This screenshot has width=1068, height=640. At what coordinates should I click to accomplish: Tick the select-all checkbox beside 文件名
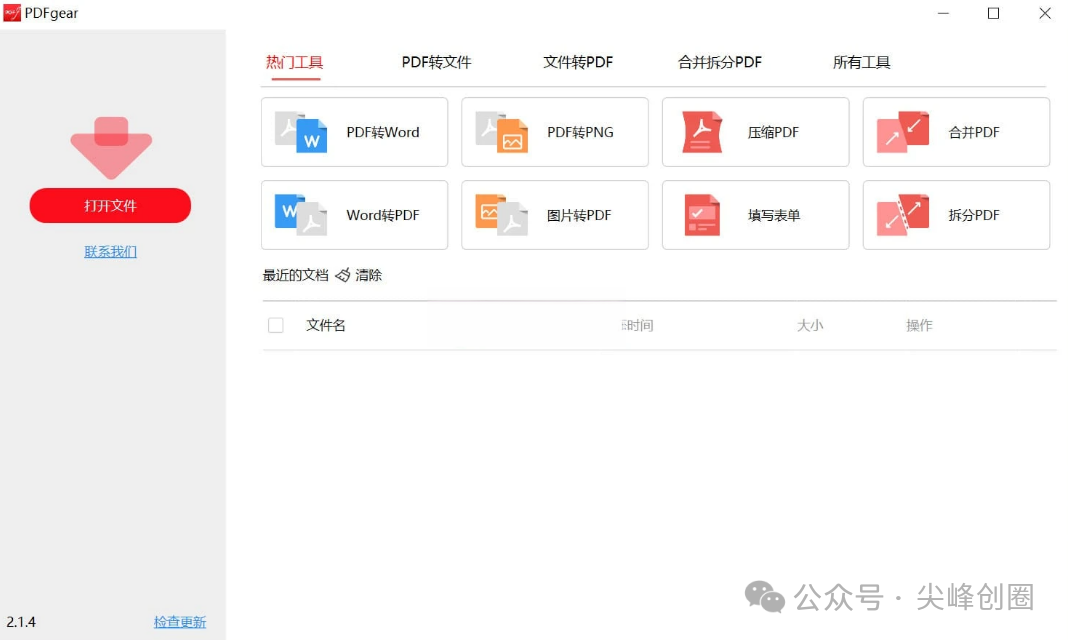point(276,325)
